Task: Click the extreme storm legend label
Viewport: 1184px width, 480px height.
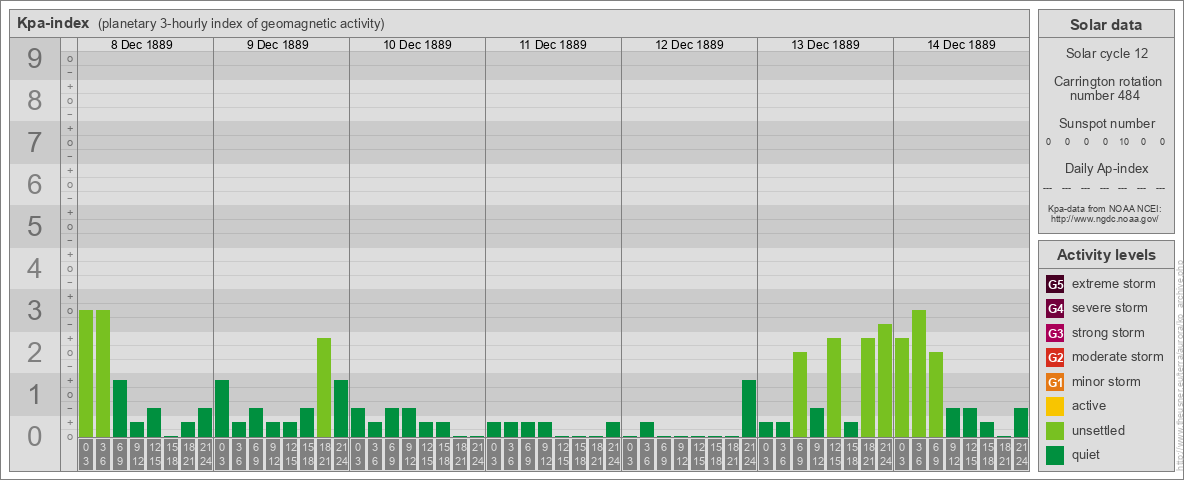Action: [1114, 284]
